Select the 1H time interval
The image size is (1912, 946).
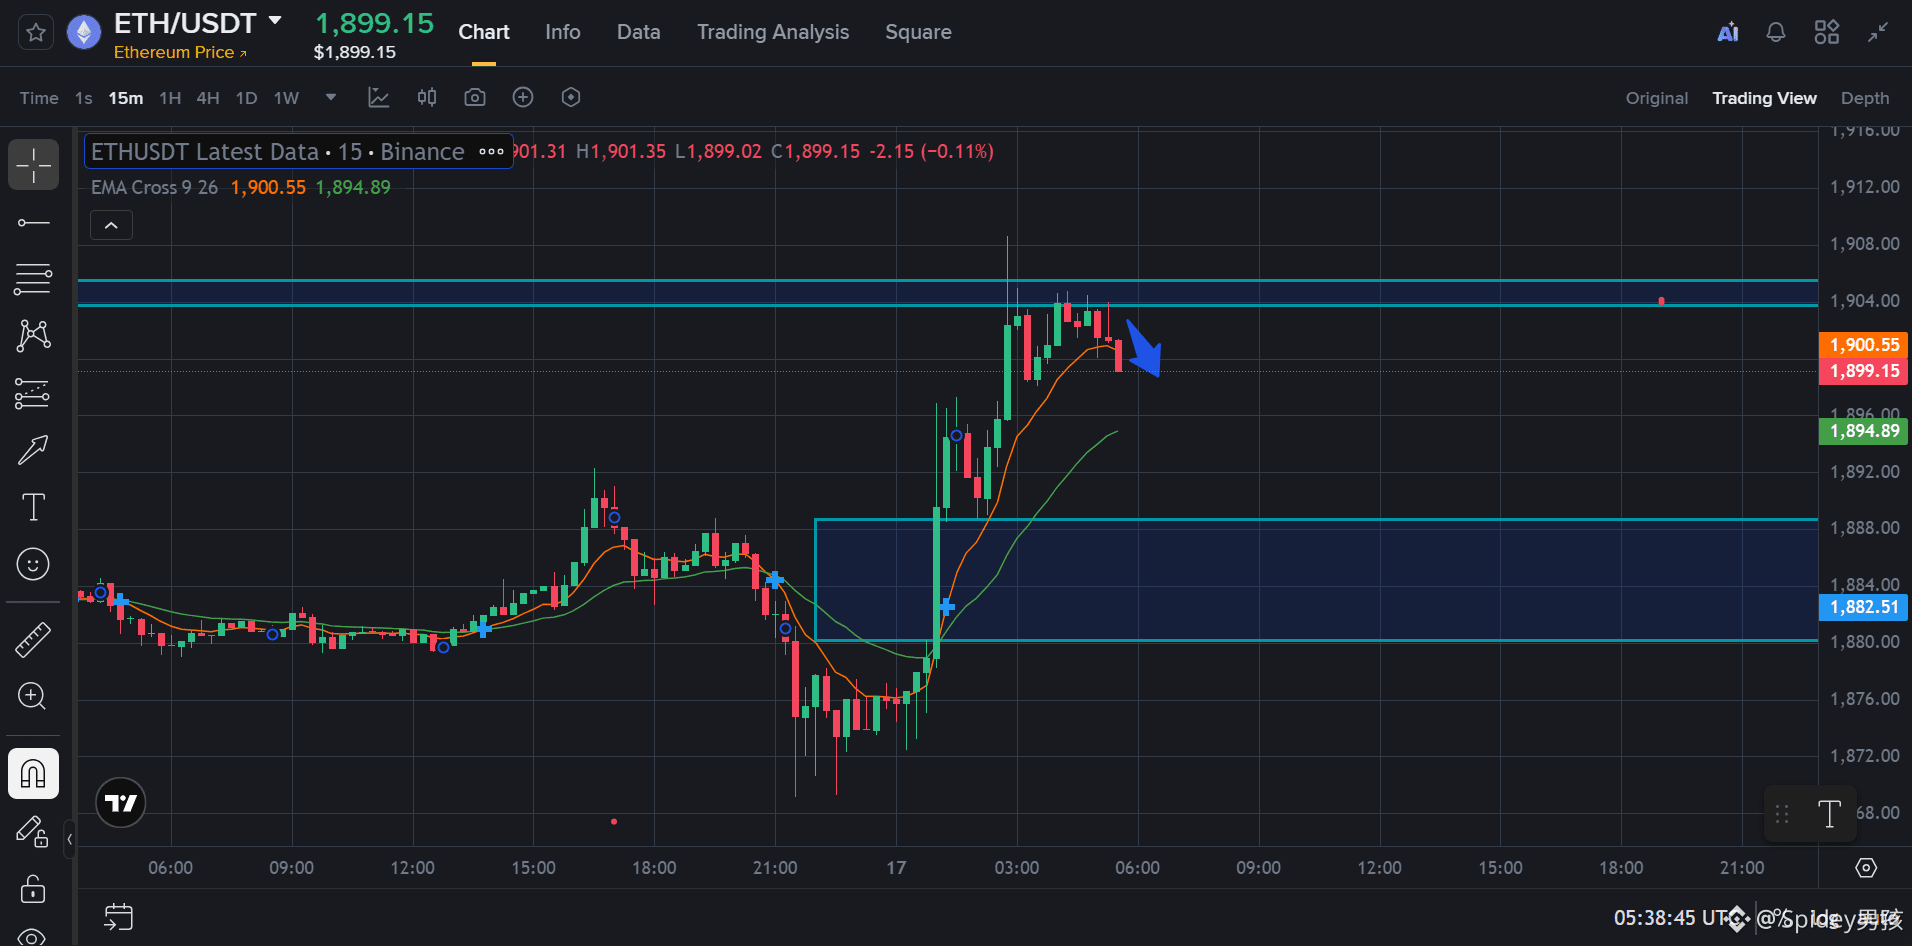[x=170, y=98]
